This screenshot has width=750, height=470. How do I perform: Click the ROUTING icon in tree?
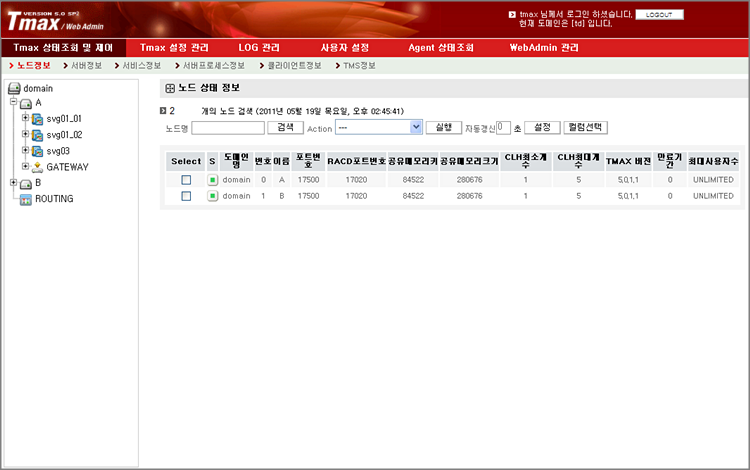point(26,200)
